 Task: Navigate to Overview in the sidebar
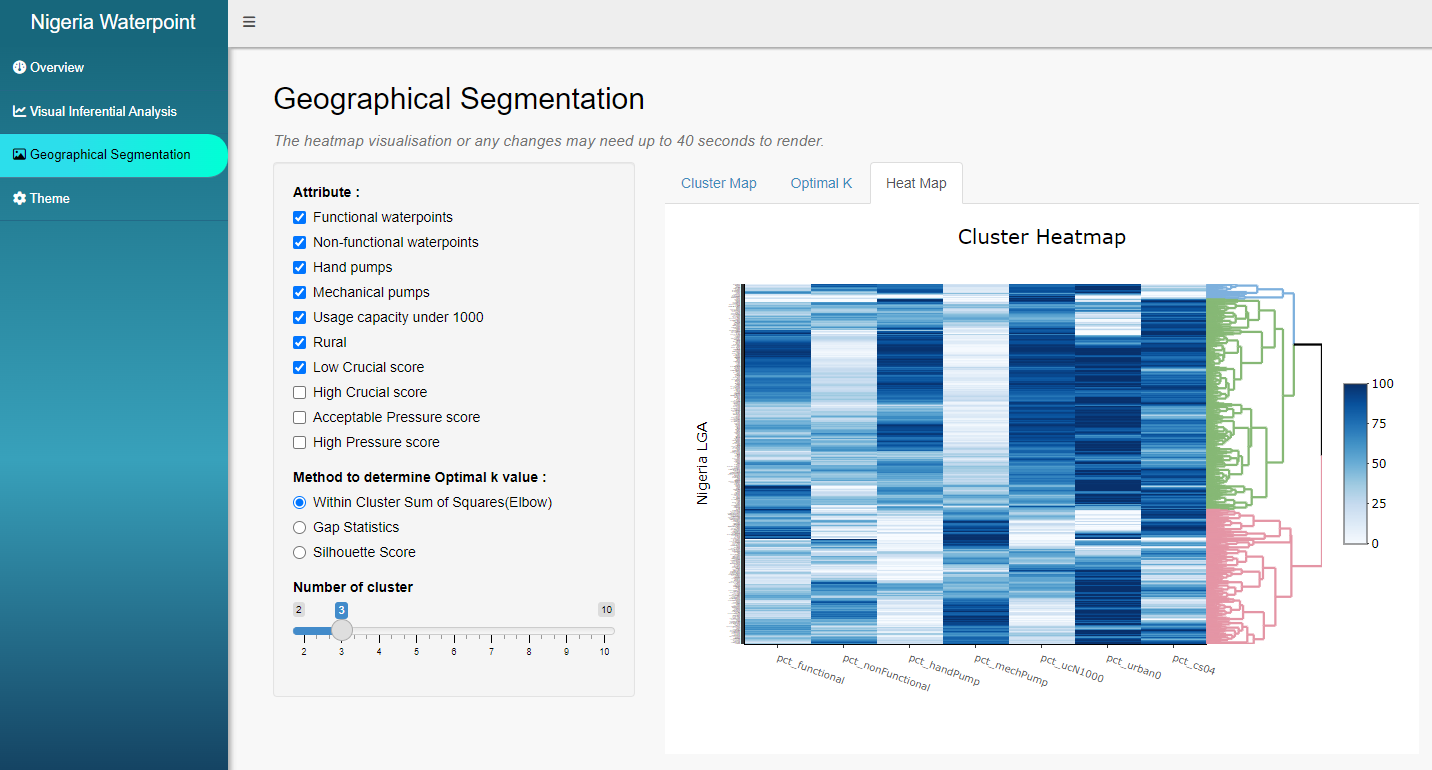click(x=55, y=67)
